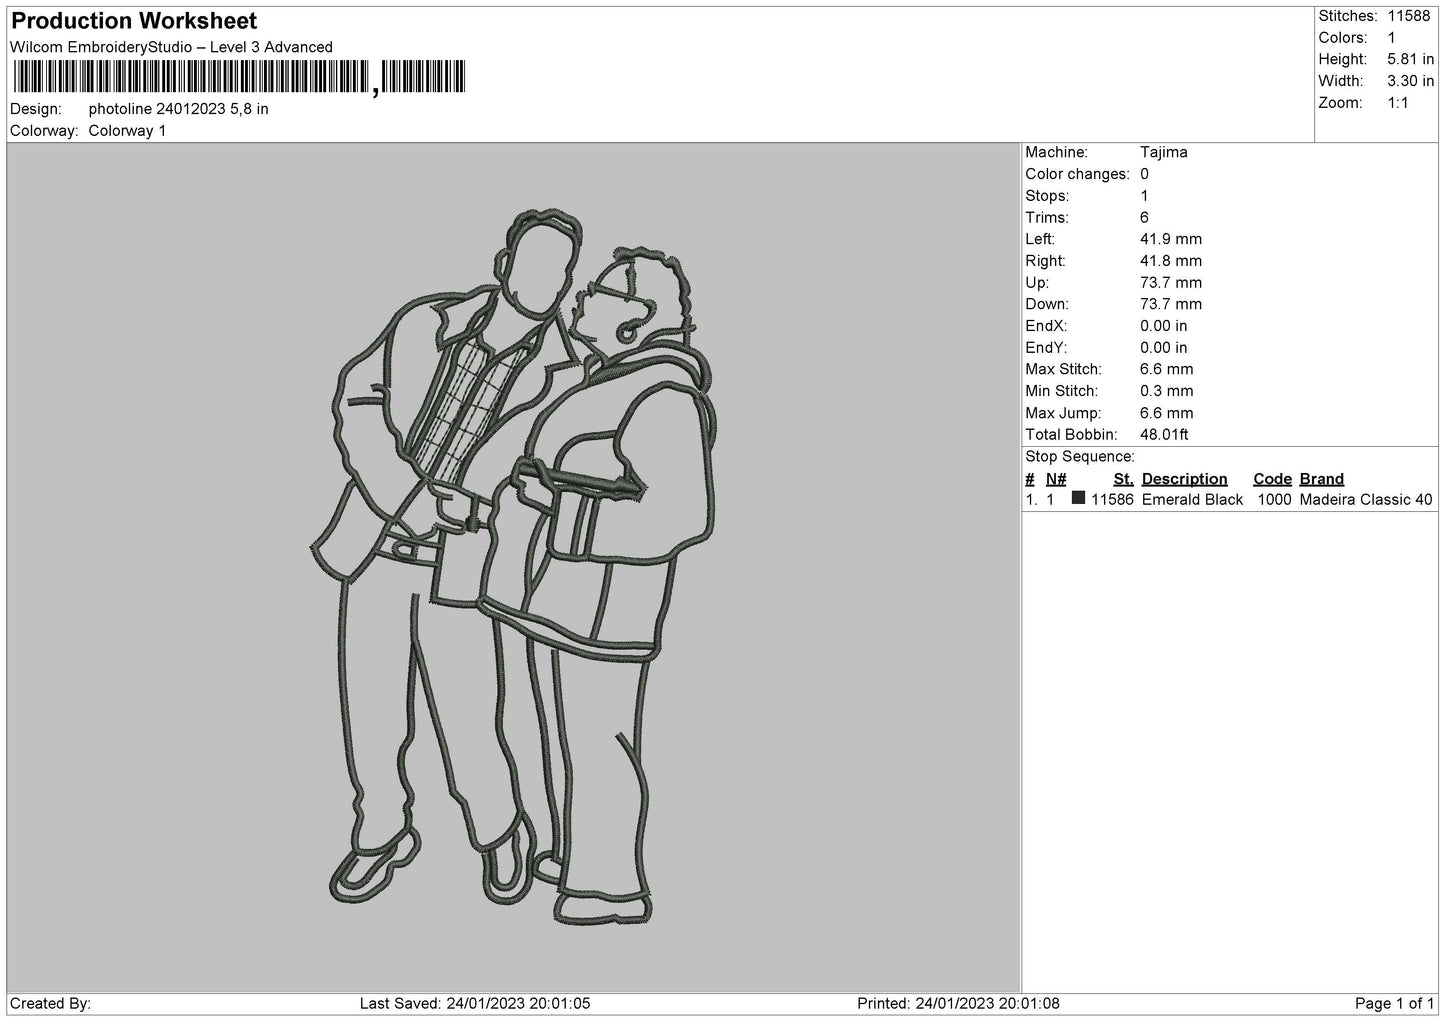Screen dimensions: 1445x1021
Task: Select brand Madeira Classic 40
Action: [1366, 500]
